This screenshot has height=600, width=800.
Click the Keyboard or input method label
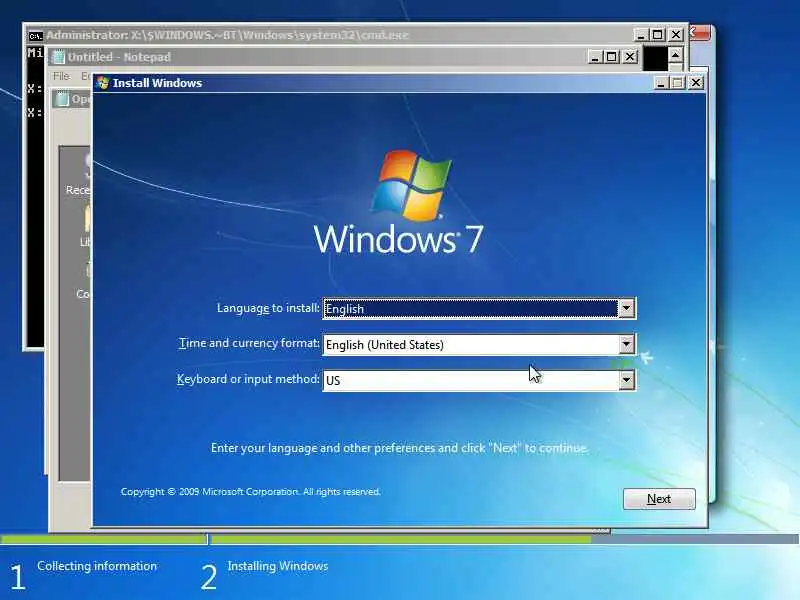point(248,379)
